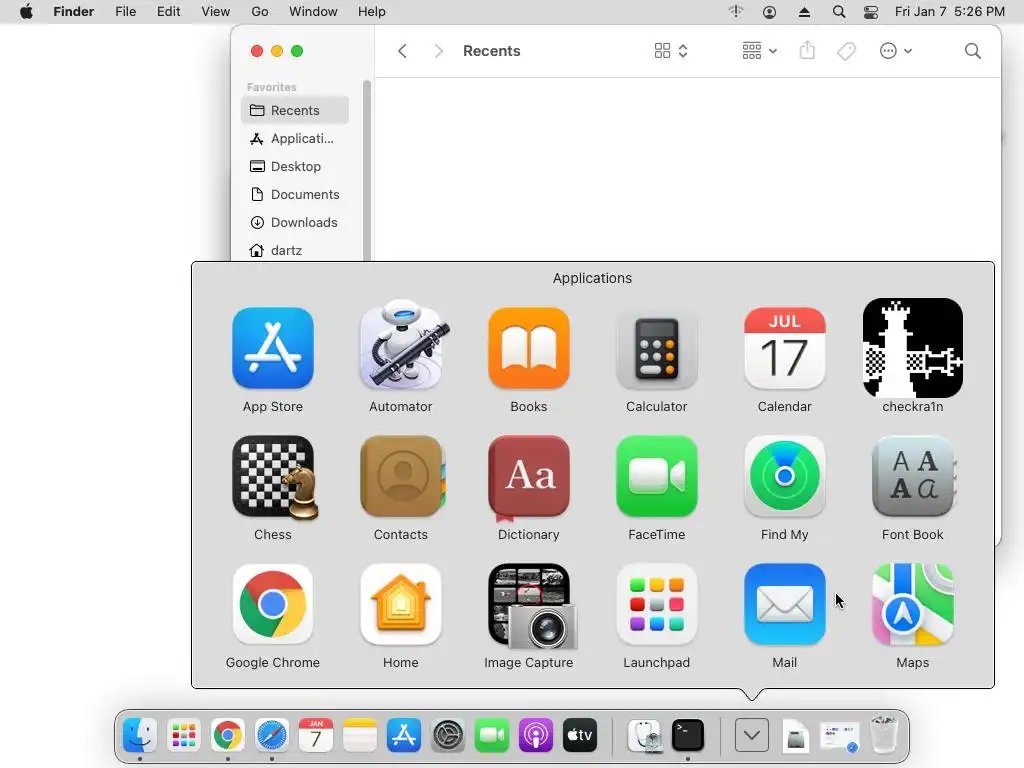Open the Find My app

pos(784,476)
